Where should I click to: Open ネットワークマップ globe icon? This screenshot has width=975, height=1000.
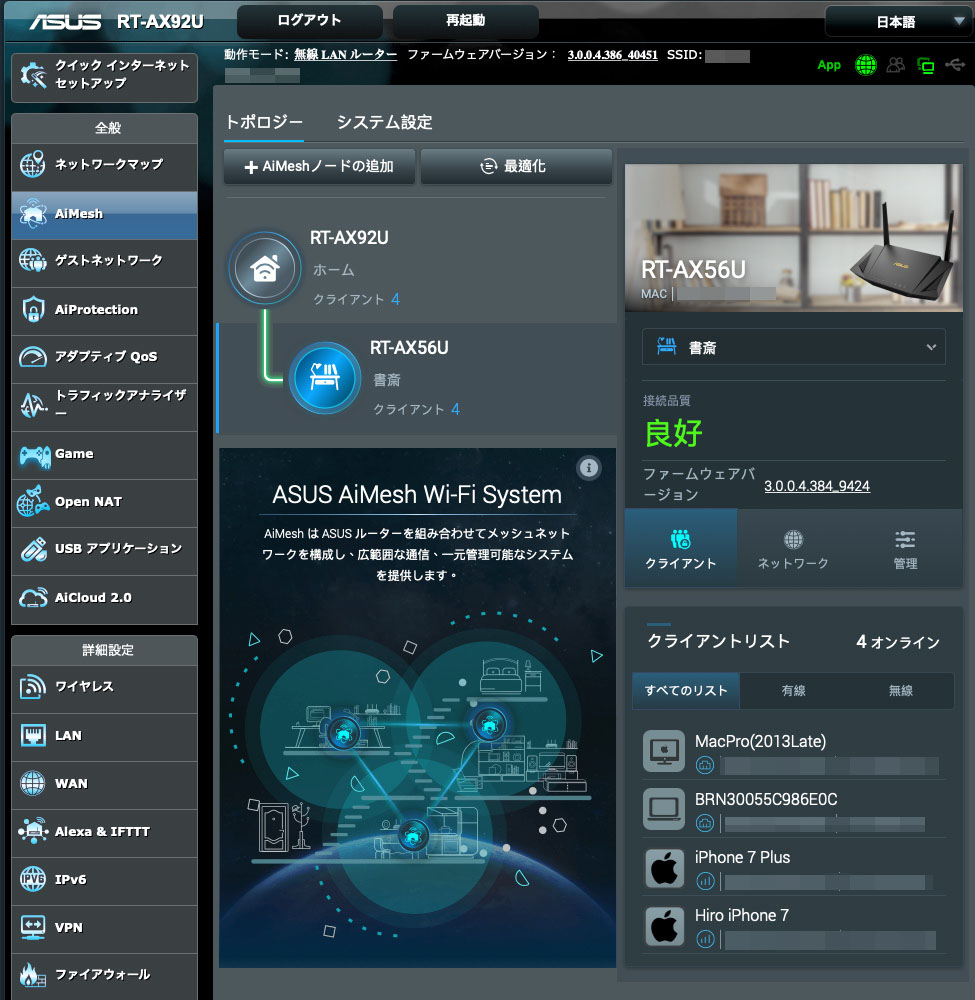click(x=33, y=165)
